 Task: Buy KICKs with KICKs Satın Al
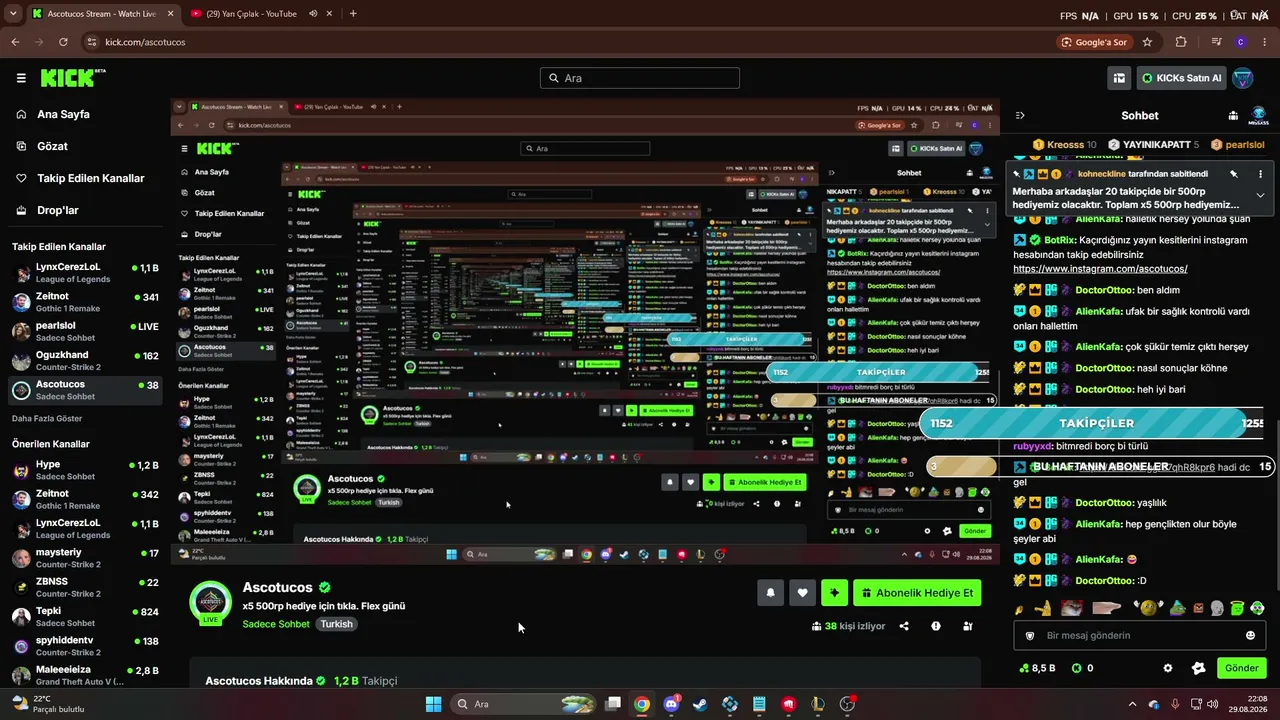[x=1182, y=78]
